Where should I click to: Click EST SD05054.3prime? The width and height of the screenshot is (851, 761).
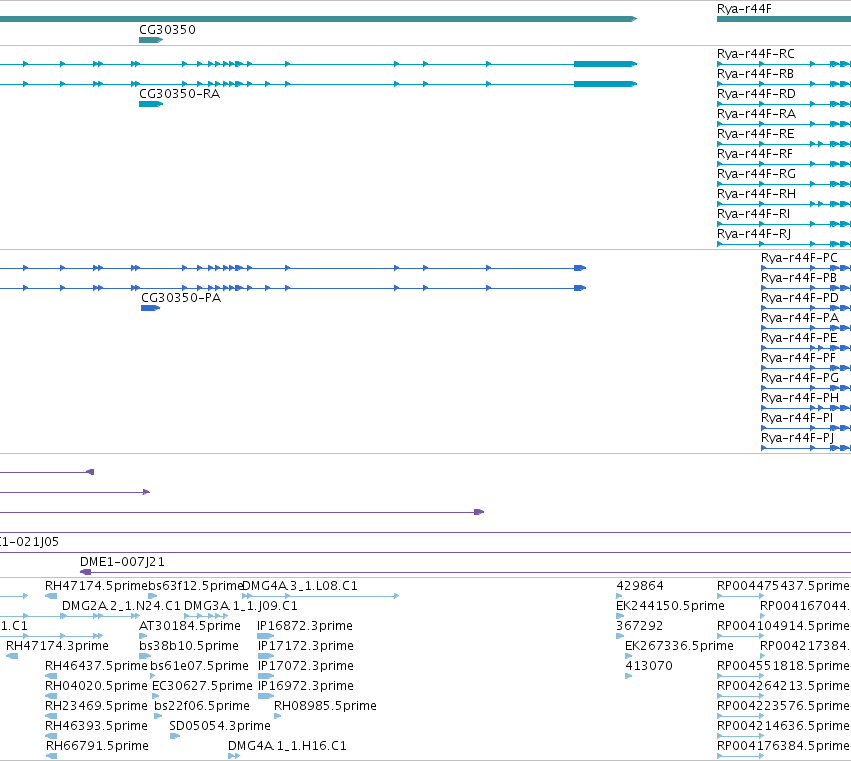(x=220, y=726)
